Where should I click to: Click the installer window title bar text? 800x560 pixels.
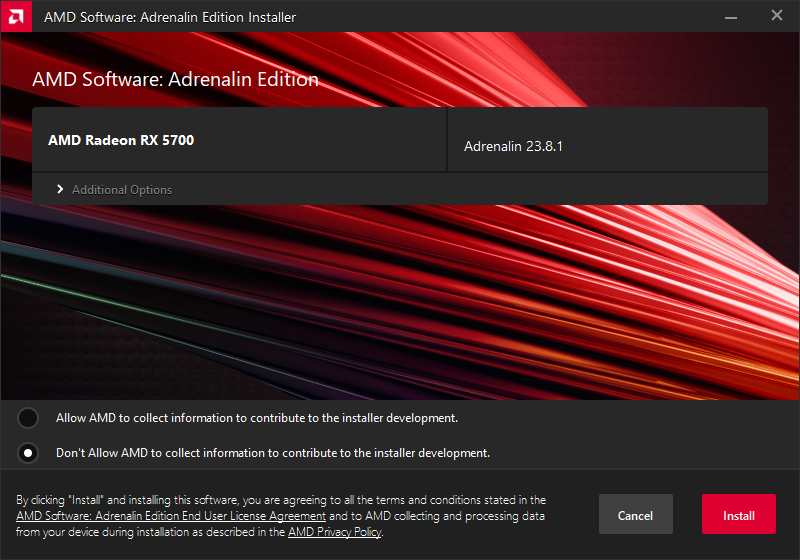(x=170, y=17)
